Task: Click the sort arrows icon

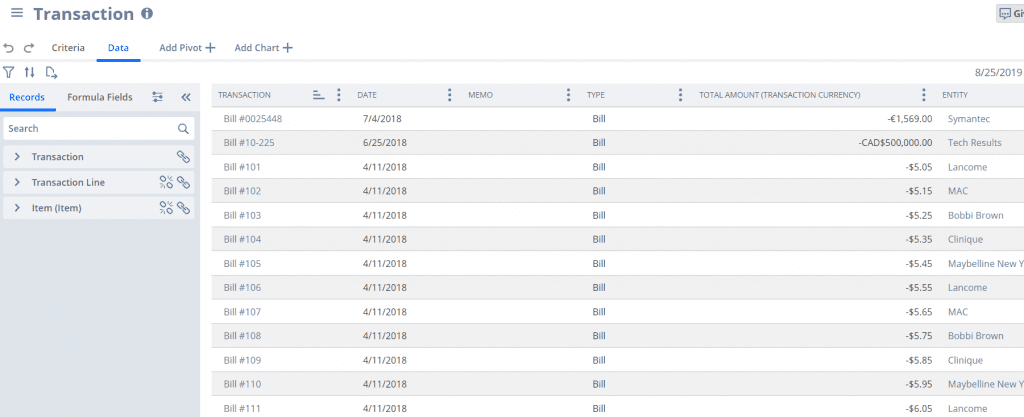Action: (x=29, y=72)
